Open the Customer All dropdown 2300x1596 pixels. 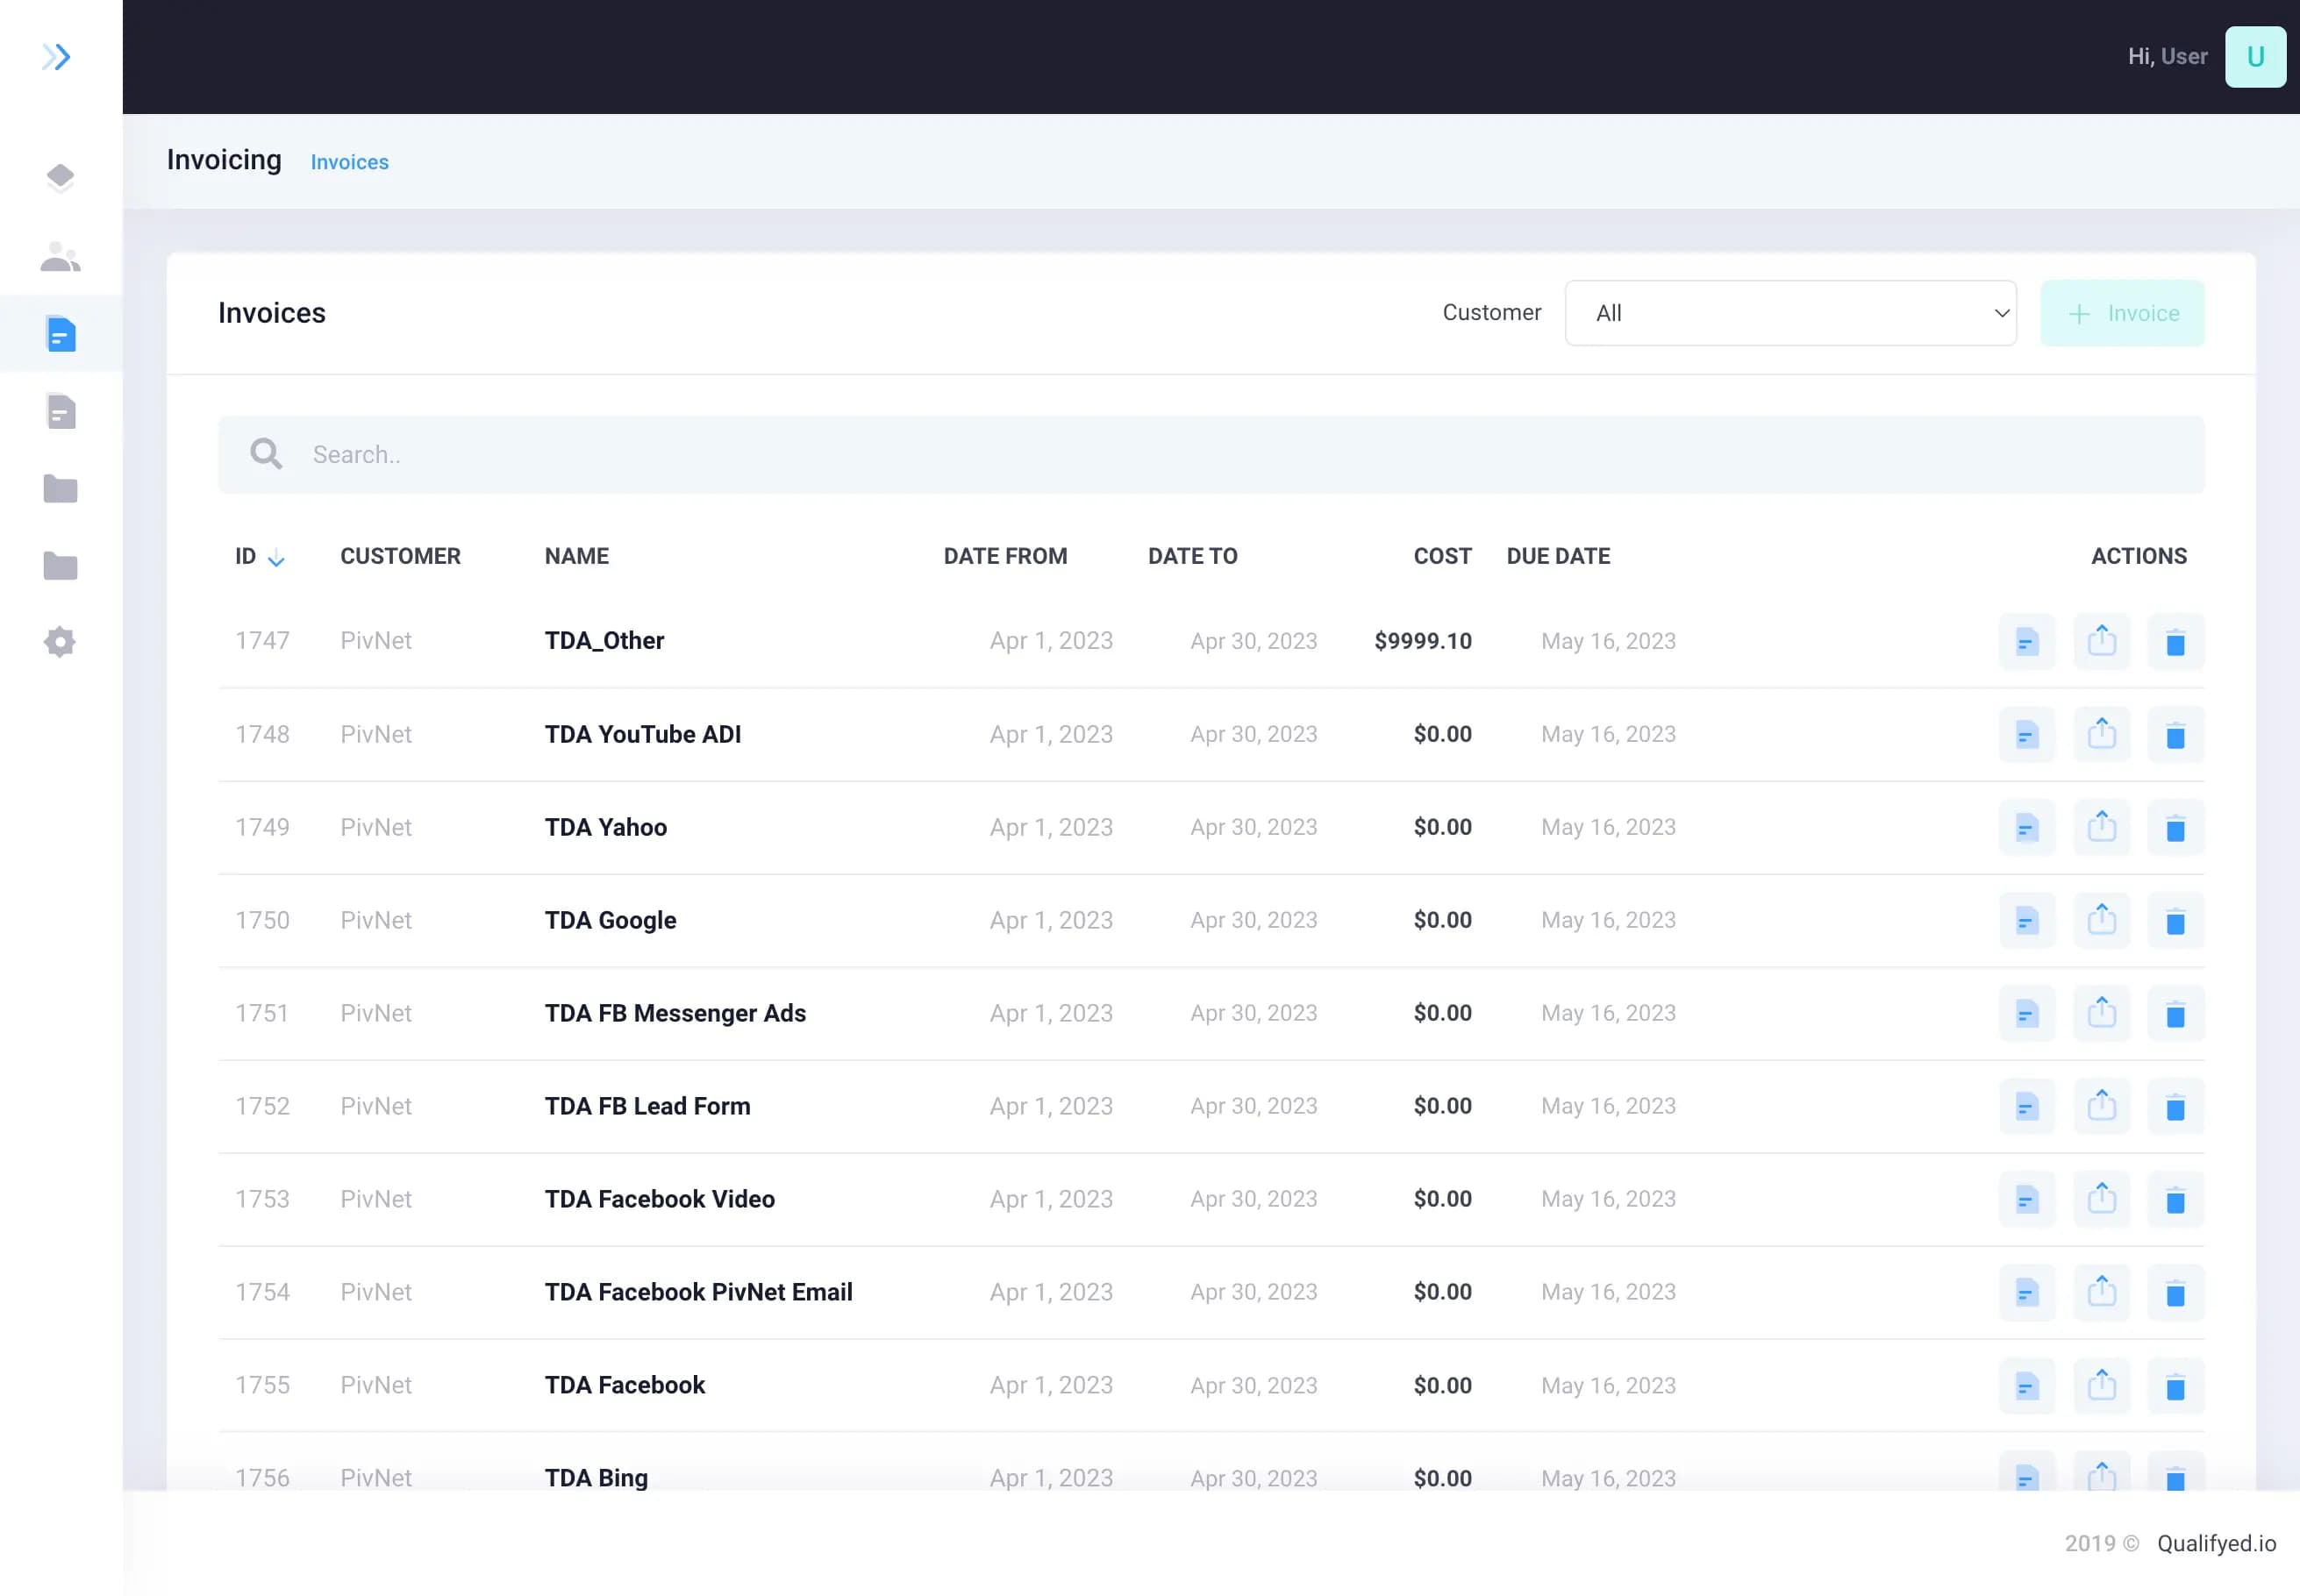(x=1790, y=313)
